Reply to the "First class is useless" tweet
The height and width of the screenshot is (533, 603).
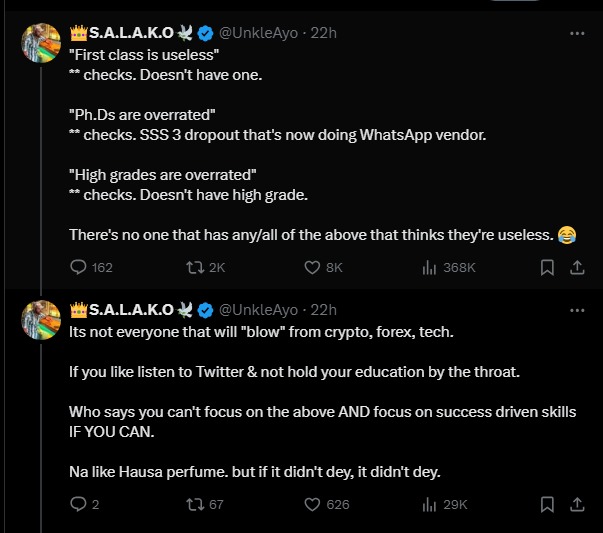pos(79,267)
